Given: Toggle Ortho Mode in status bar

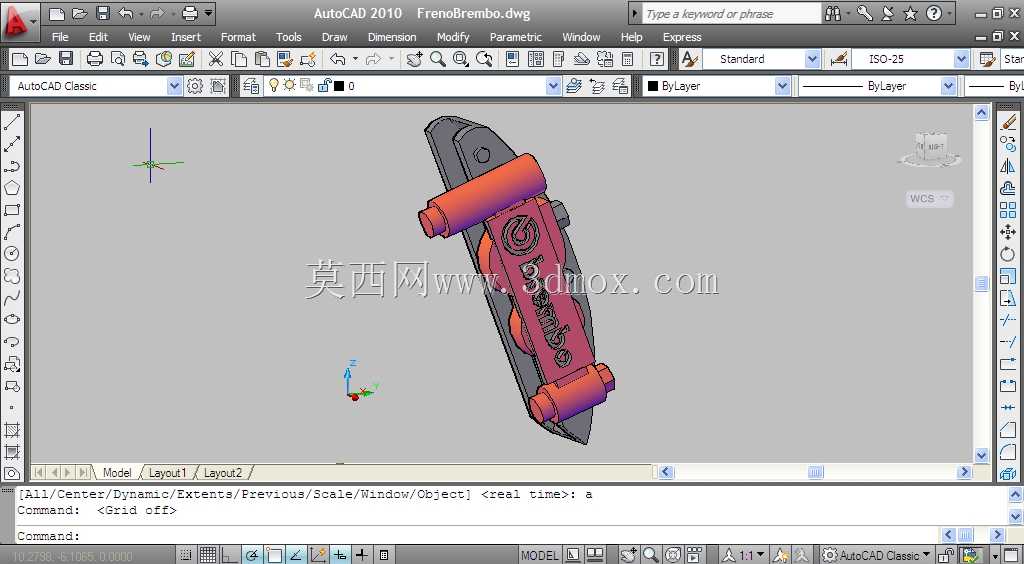Looking at the screenshot, I should tap(230, 556).
